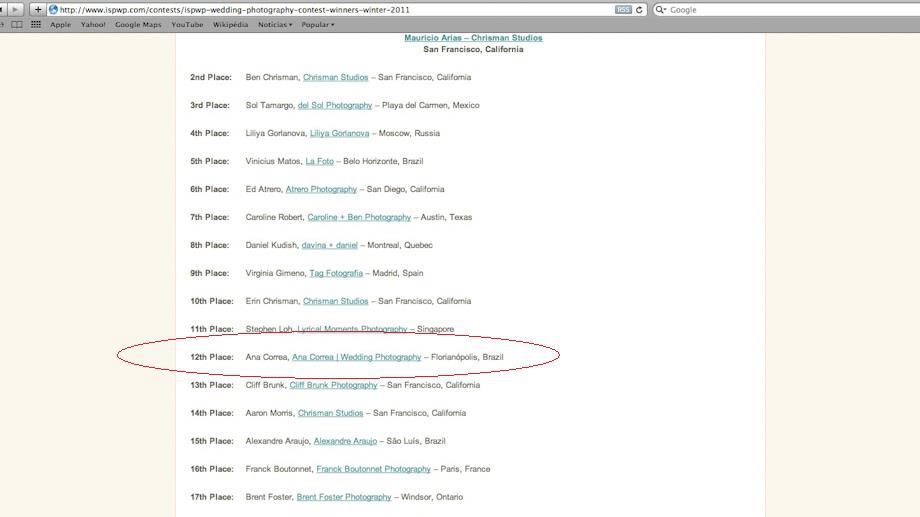Screen dimensions: 920x517
Task: Open del Sol Photography link
Action: point(335,105)
